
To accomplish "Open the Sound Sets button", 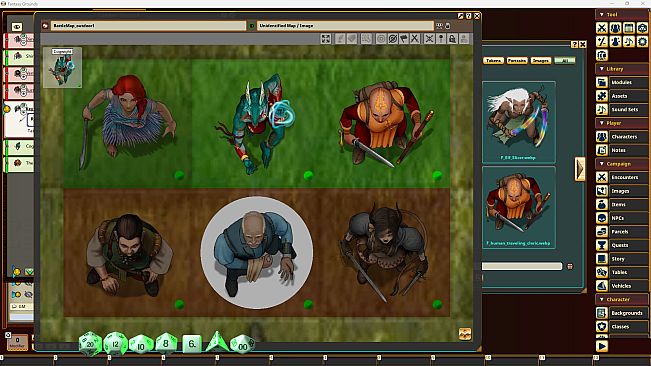I will point(629,110).
